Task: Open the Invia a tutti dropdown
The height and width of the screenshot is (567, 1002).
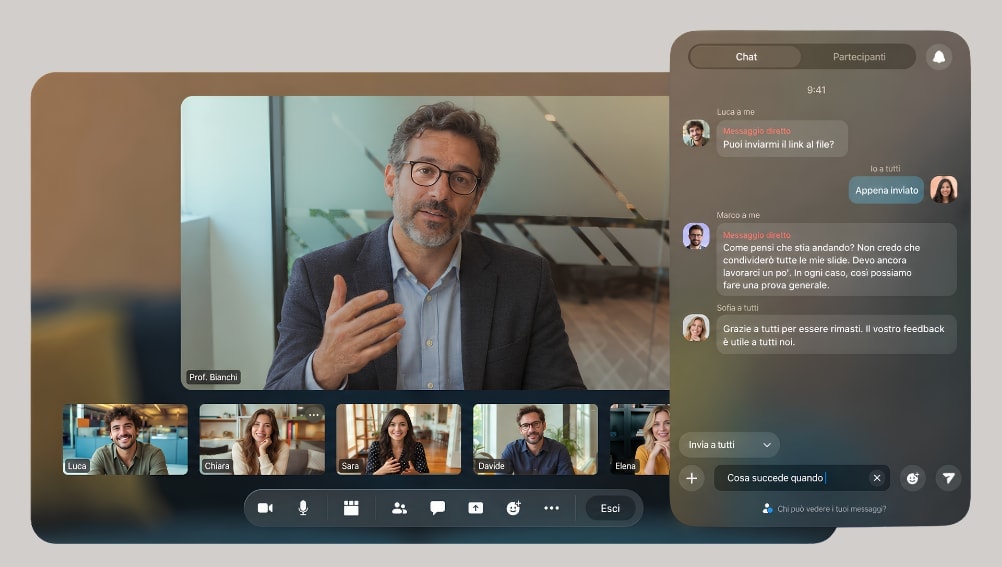Action: coord(729,445)
